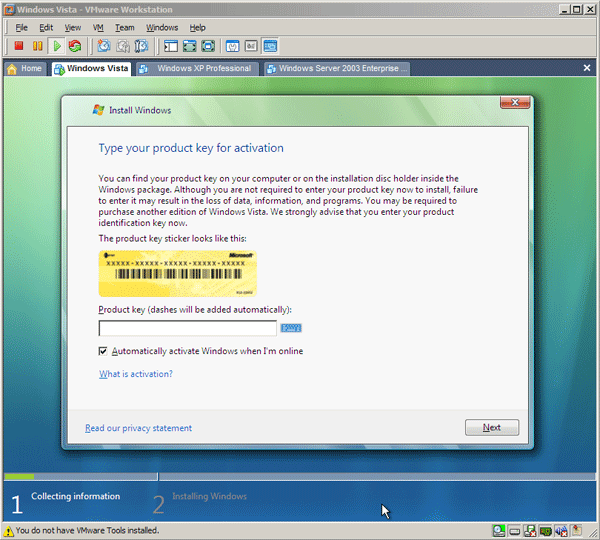
Task: Suspend the VM with the pause icon
Action: (x=38, y=46)
